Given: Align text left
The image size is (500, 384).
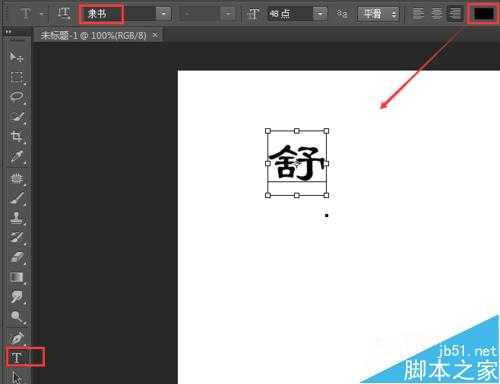Looking at the screenshot, I should (418, 14).
